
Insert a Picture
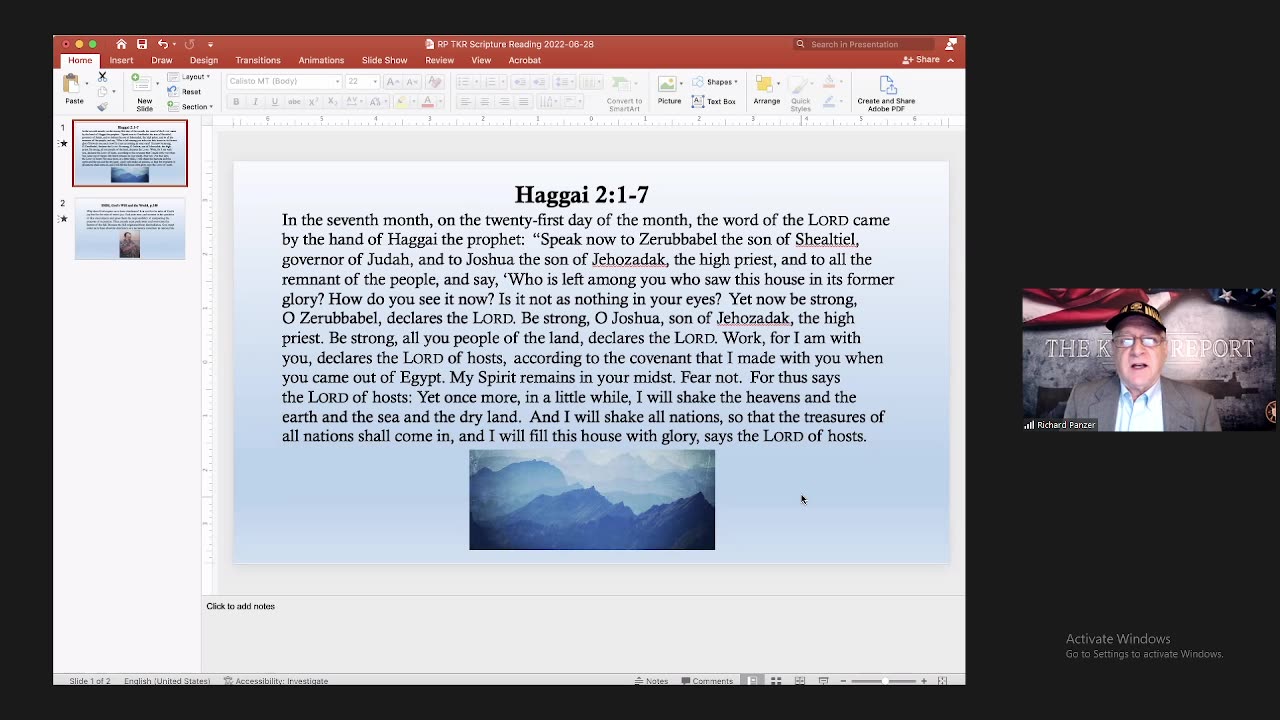pos(668,91)
